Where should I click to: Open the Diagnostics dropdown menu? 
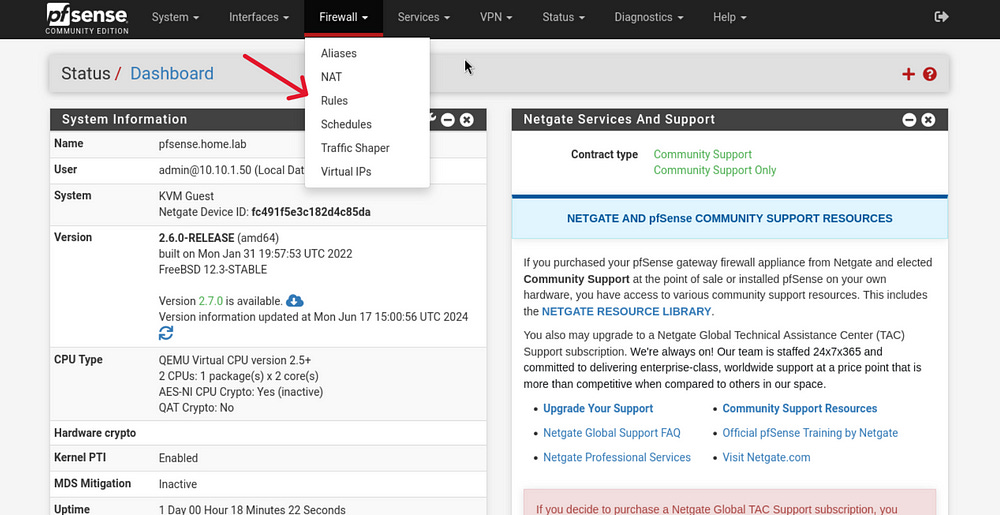pyautogui.click(x=649, y=17)
